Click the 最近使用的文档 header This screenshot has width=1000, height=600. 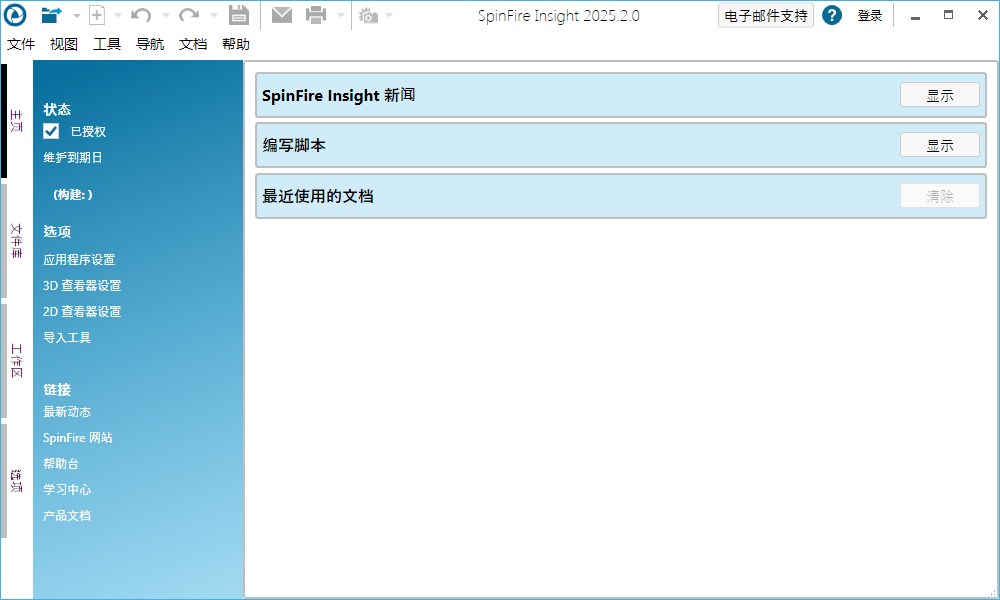pos(318,196)
